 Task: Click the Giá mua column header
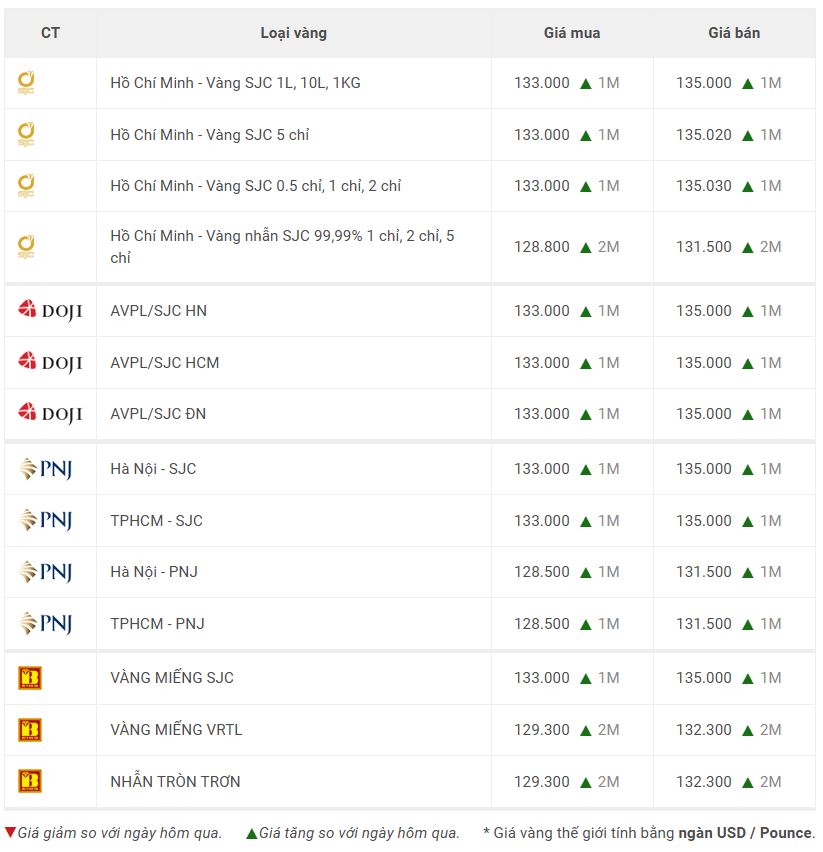[572, 33]
